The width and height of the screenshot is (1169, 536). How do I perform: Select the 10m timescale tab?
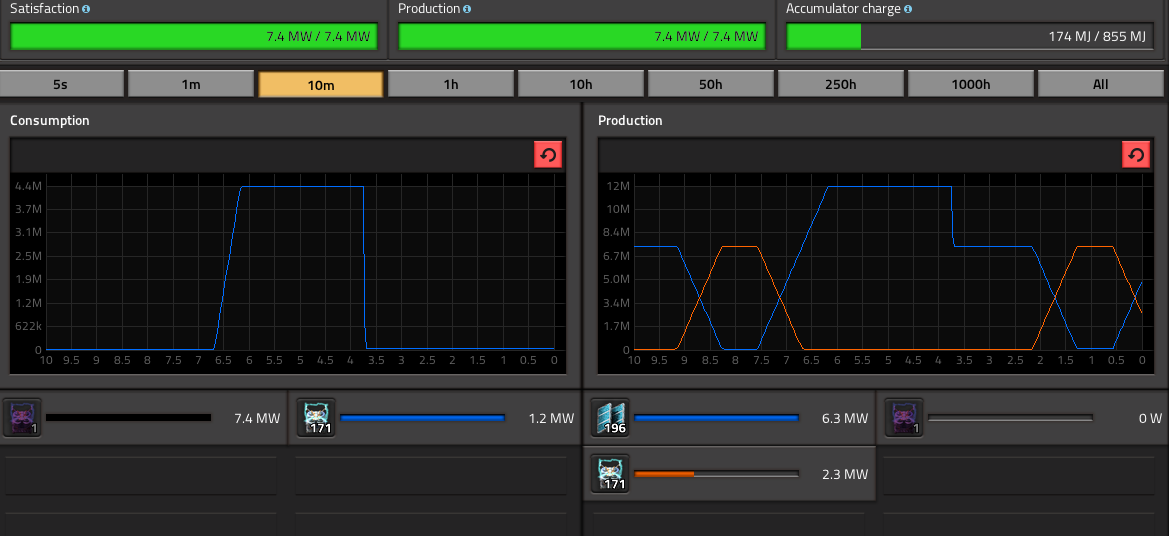[x=321, y=84]
